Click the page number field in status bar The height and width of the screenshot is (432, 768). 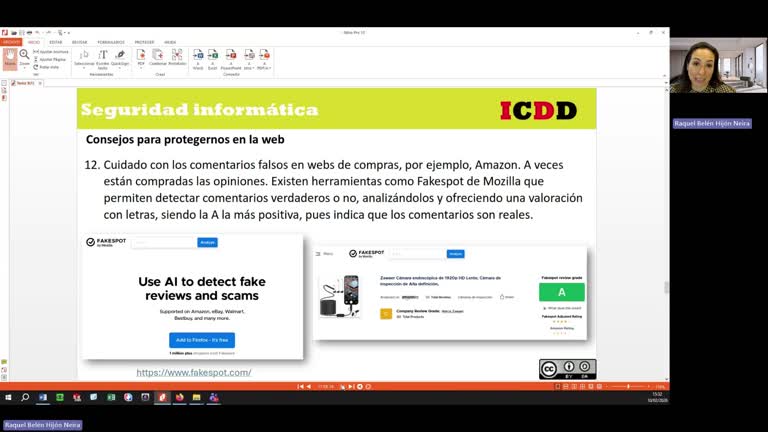click(326, 386)
